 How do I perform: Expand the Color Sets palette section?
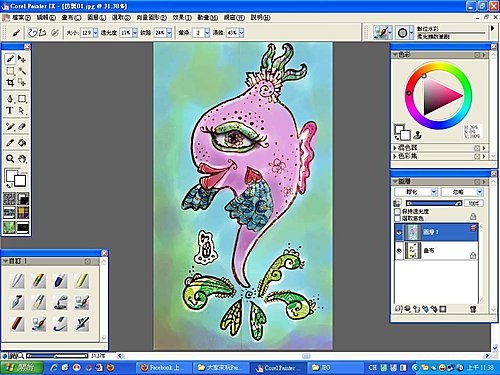pyautogui.click(x=395, y=156)
